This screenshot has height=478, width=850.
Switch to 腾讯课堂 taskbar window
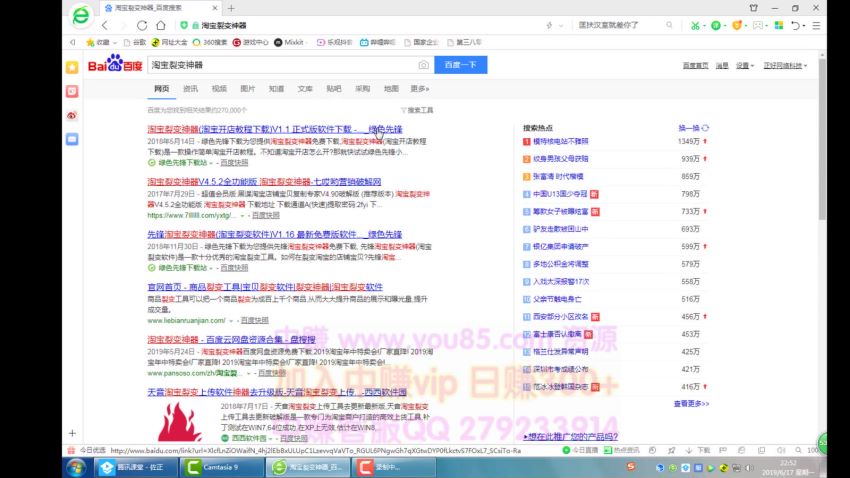click(136, 467)
